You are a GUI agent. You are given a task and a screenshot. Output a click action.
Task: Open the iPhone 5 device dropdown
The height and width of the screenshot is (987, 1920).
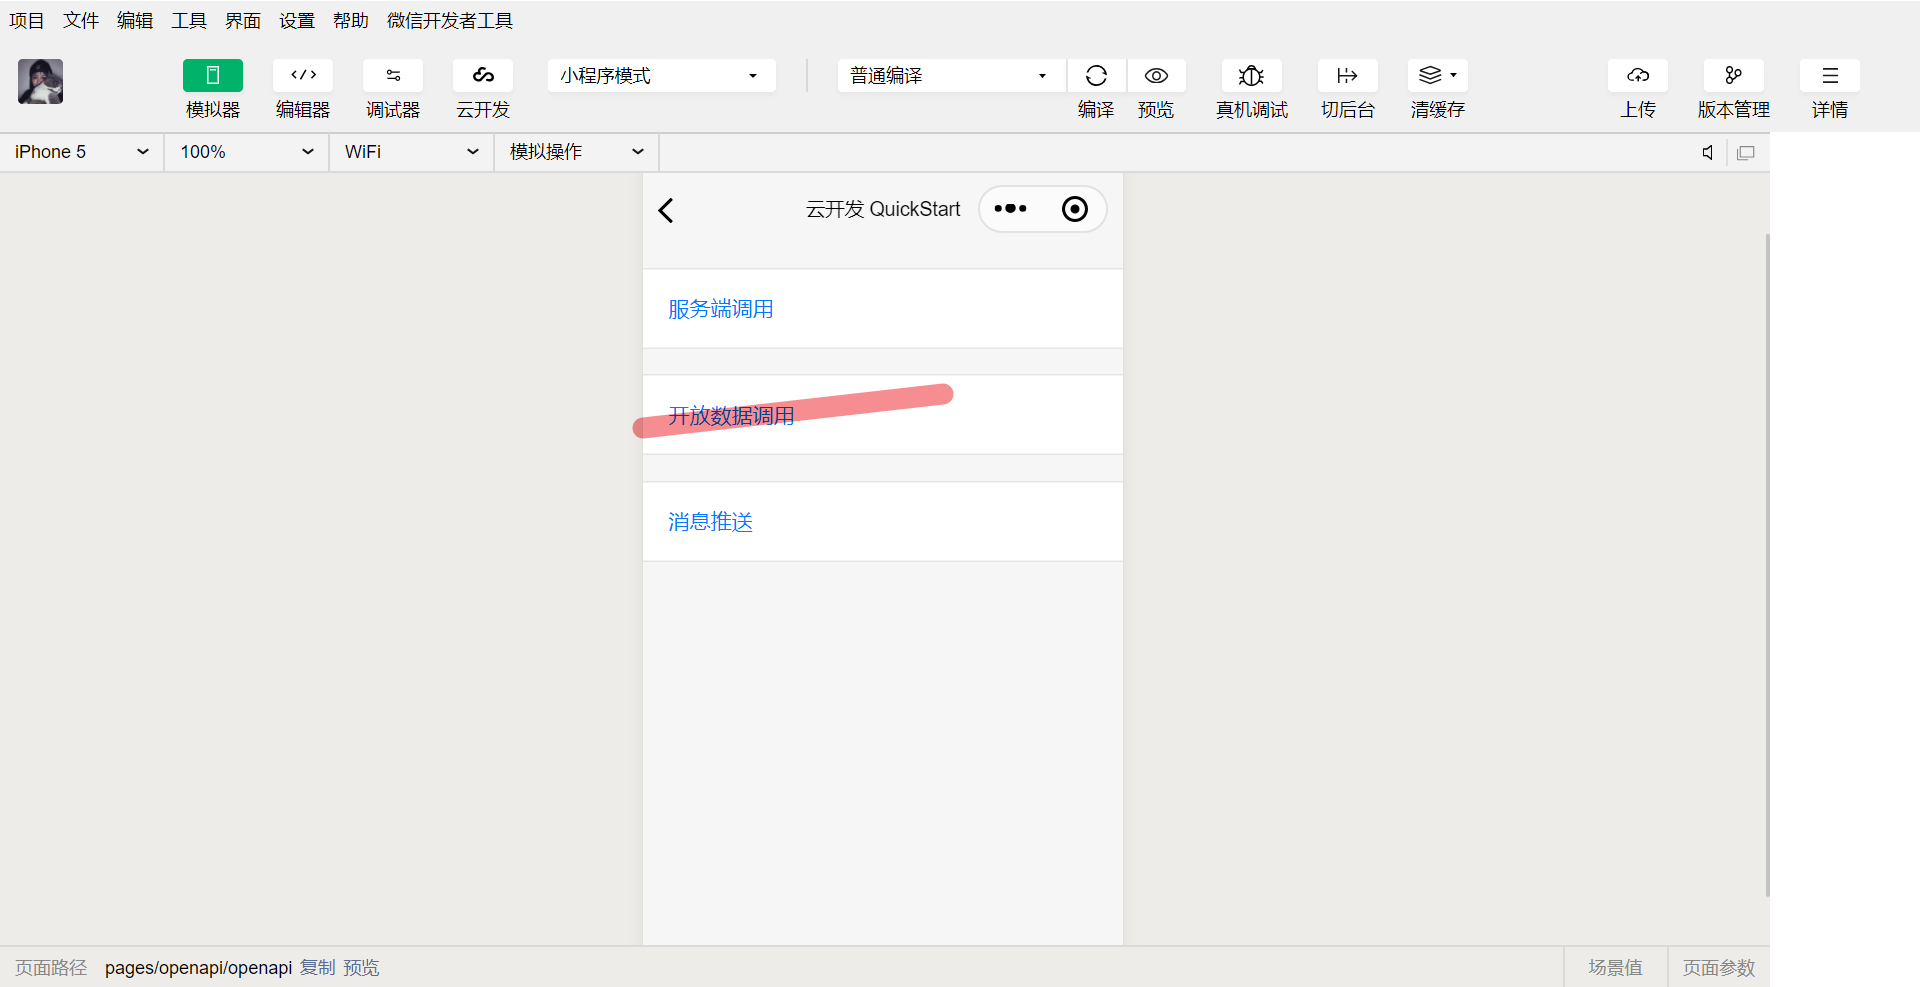click(82, 152)
